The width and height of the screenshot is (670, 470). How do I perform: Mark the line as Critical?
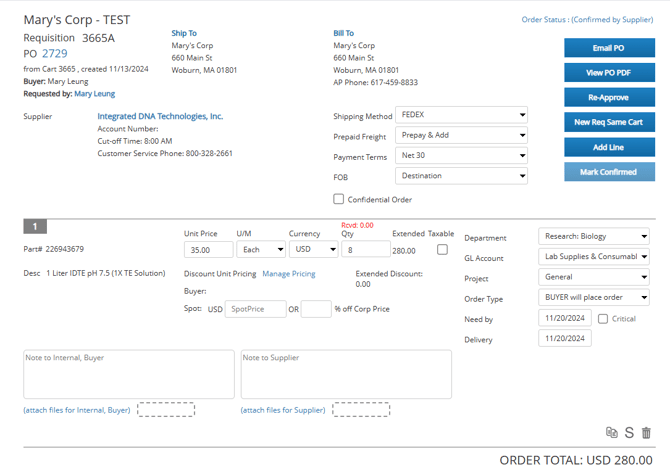point(602,319)
